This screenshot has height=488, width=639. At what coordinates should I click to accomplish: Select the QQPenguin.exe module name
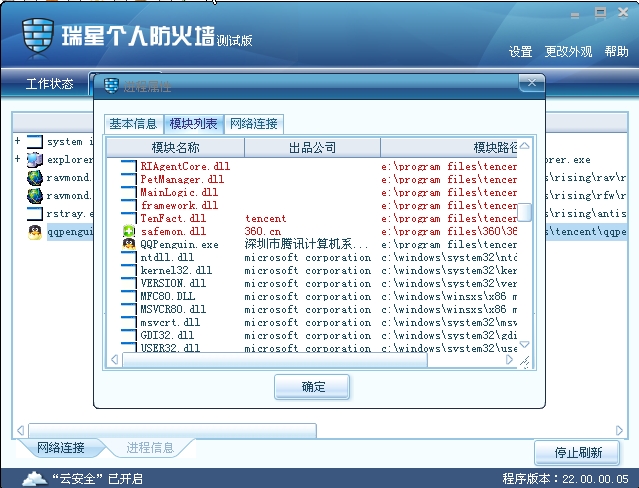179,245
